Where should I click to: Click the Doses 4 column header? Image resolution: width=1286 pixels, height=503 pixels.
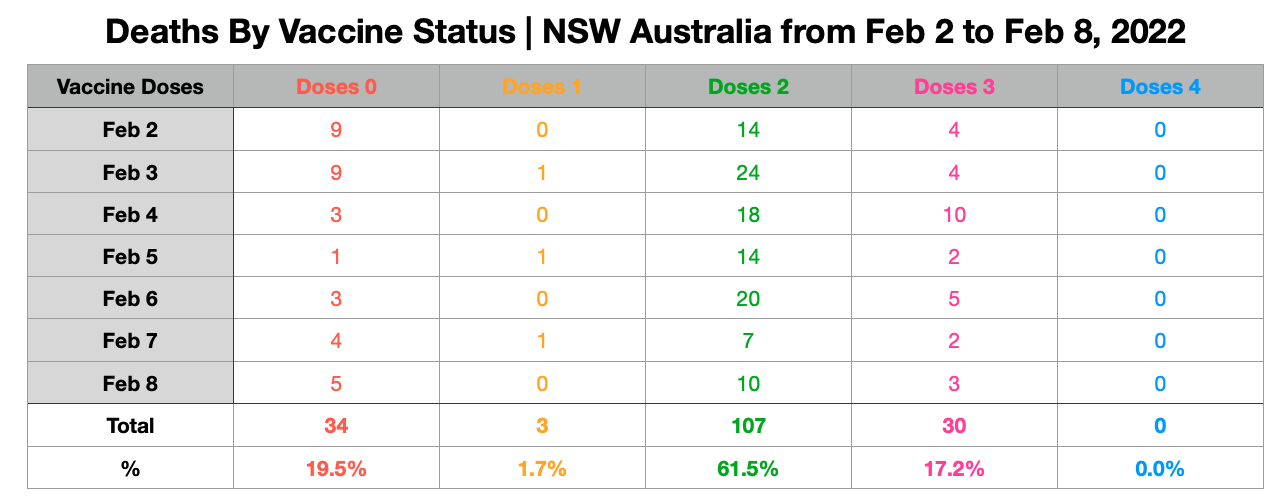click(1160, 87)
